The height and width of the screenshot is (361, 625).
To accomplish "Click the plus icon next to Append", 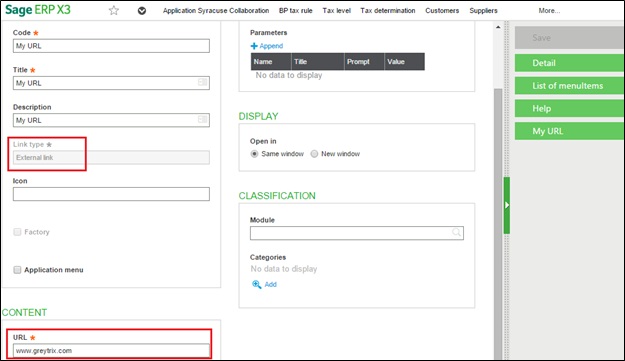I will click(254, 46).
